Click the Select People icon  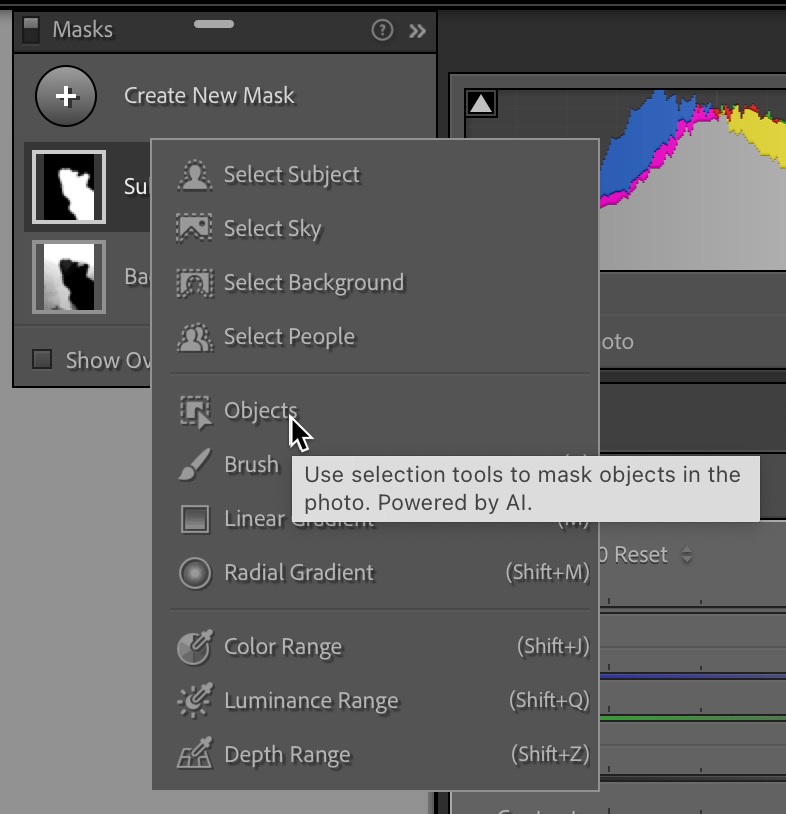click(195, 337)
